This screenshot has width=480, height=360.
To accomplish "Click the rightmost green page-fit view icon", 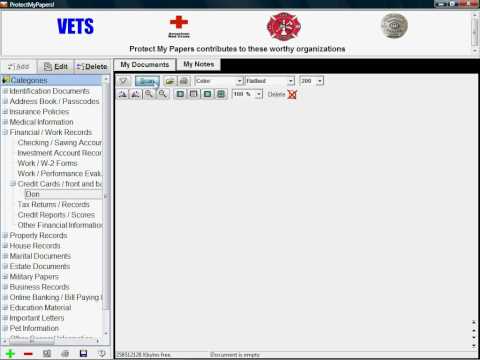I will point(221,94).
